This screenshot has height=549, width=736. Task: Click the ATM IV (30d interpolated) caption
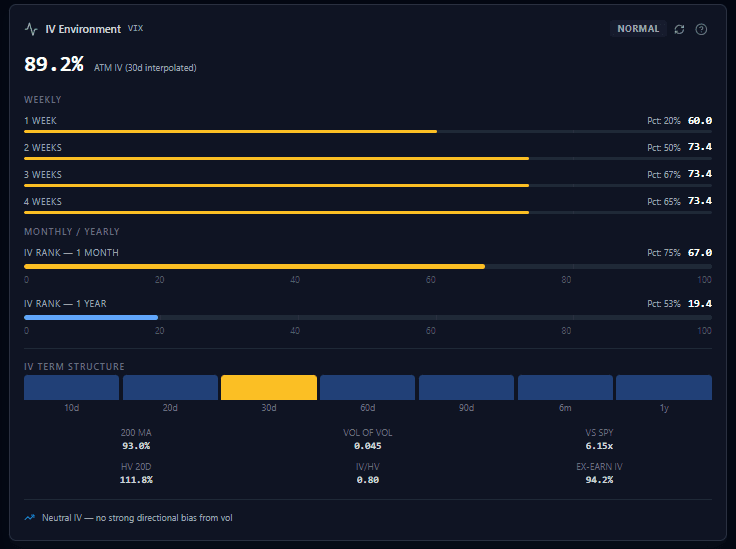coord(145,68)
